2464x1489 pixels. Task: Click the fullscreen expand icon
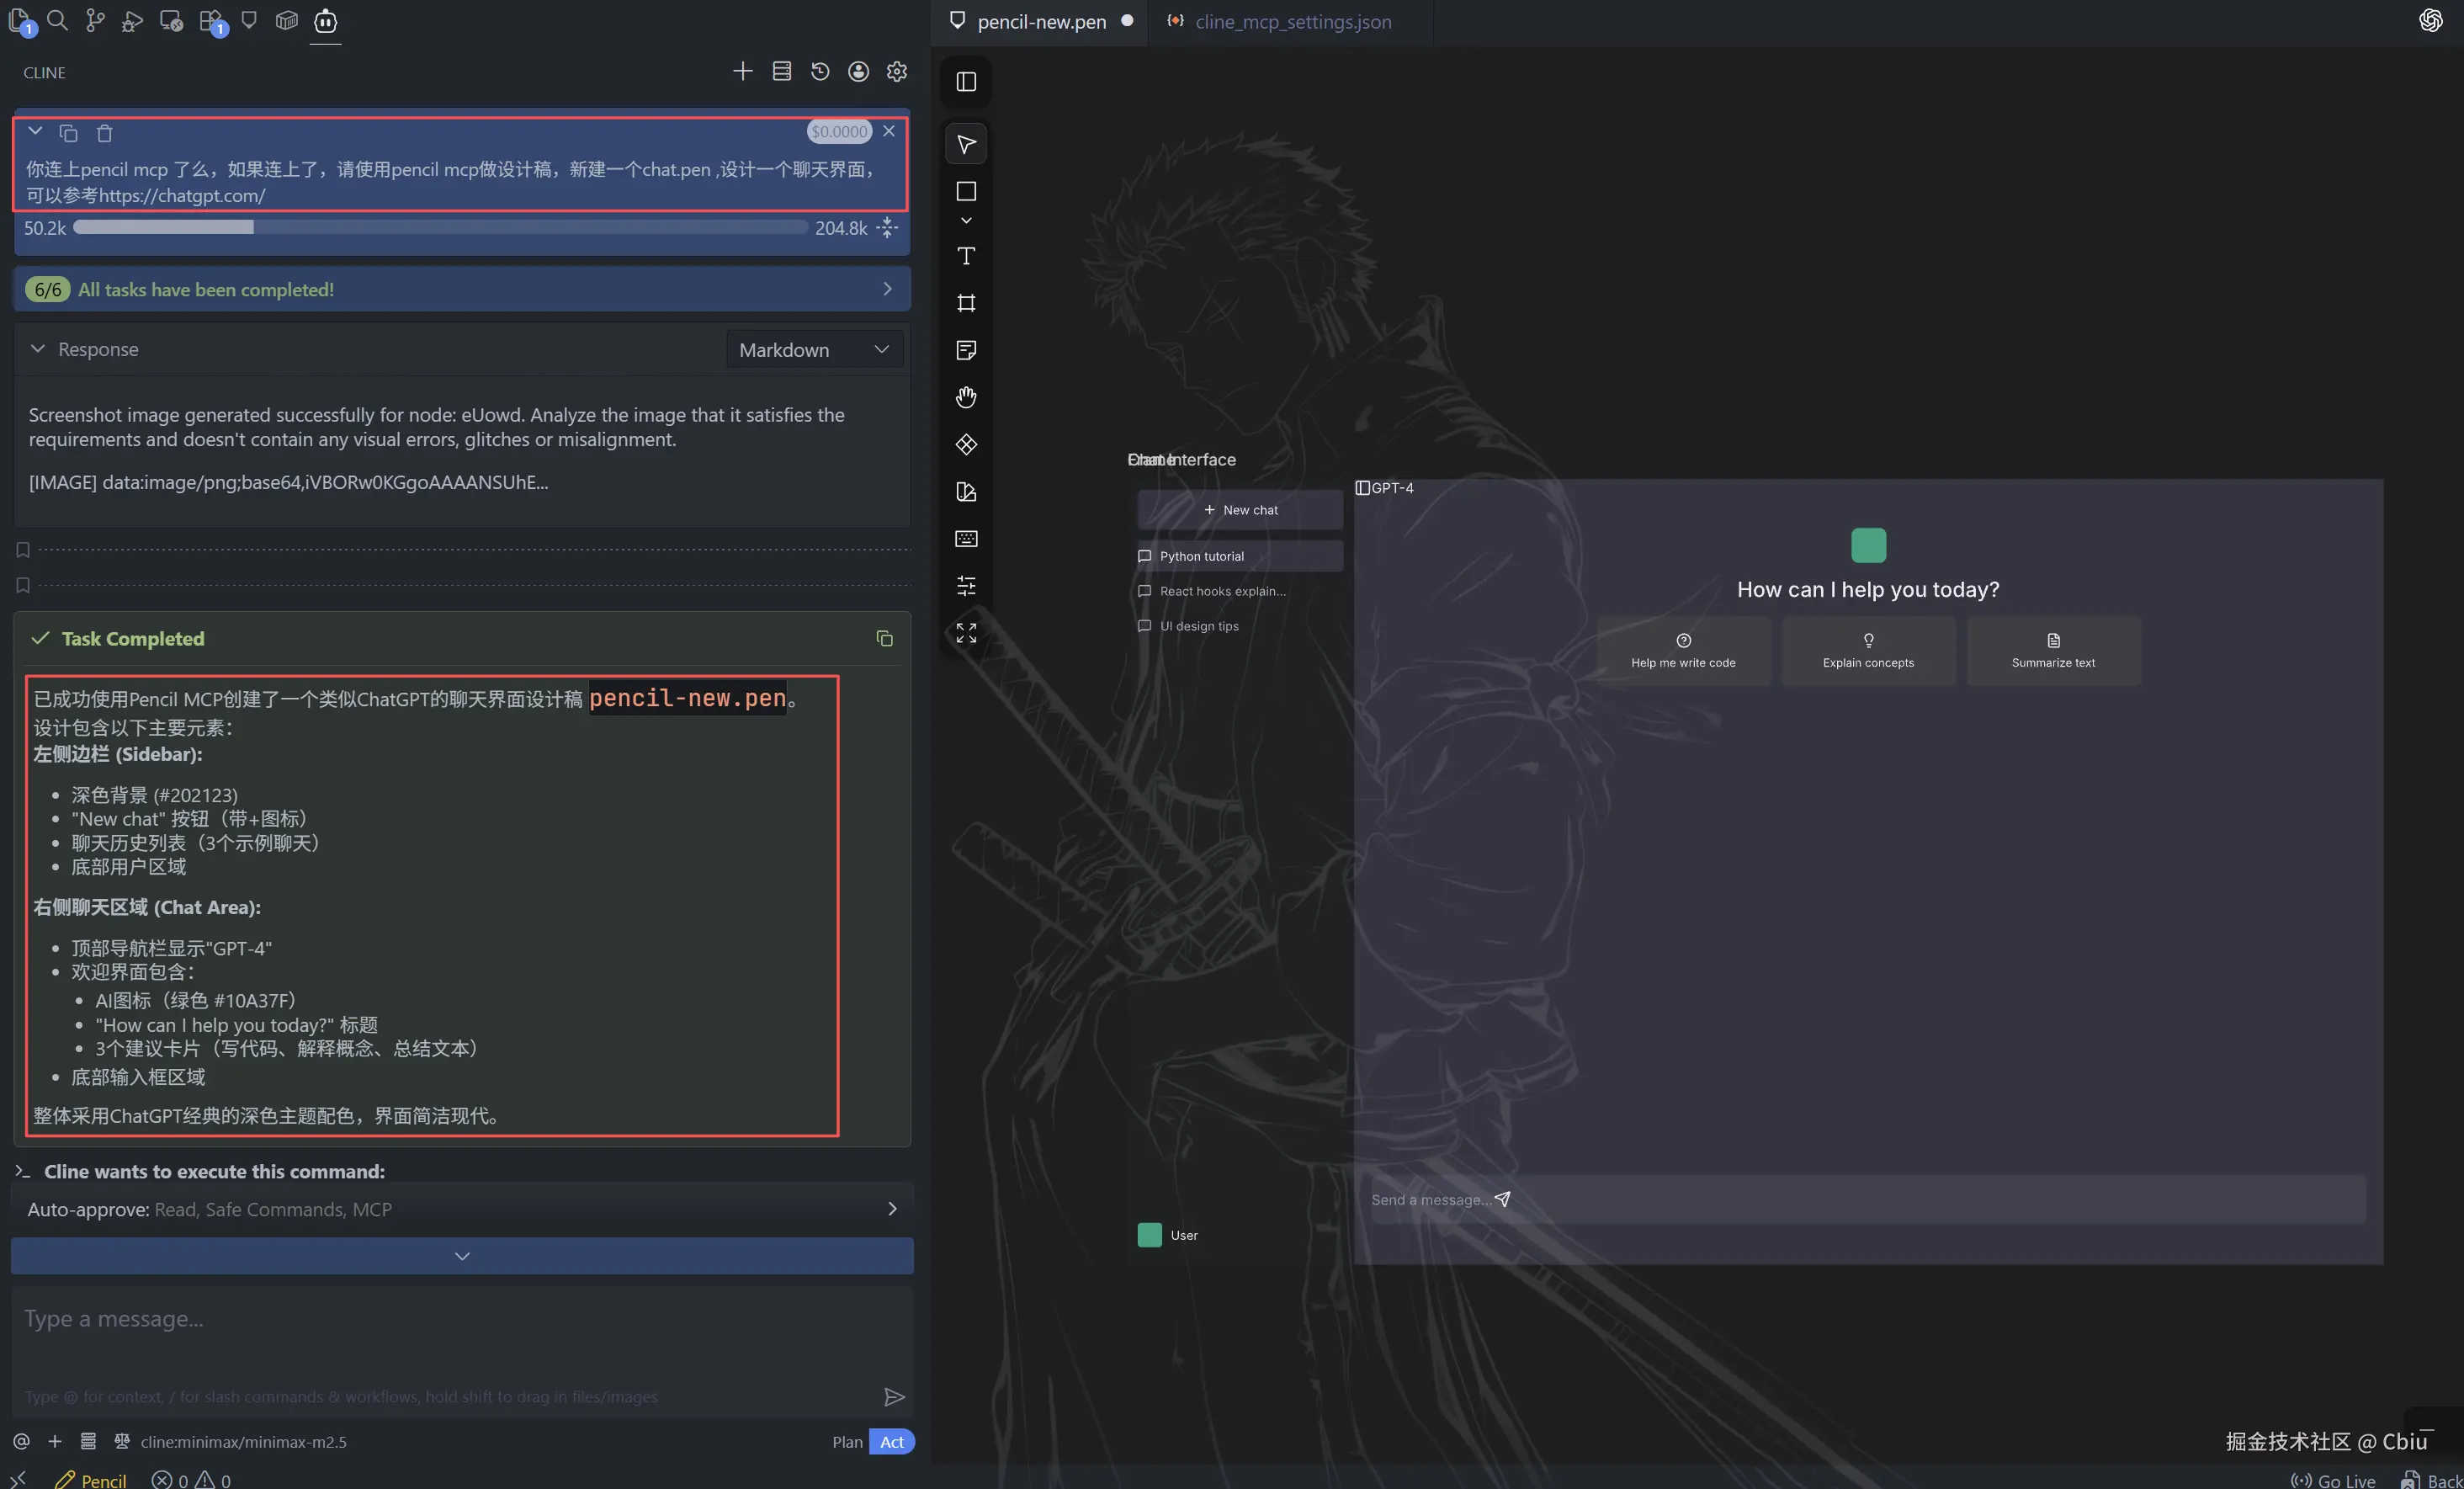[x=966, y=633]
